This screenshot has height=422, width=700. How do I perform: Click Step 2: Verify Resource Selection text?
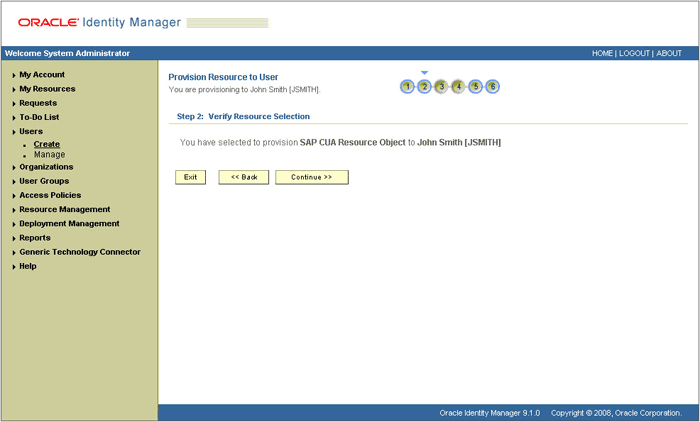pos(243,116)
